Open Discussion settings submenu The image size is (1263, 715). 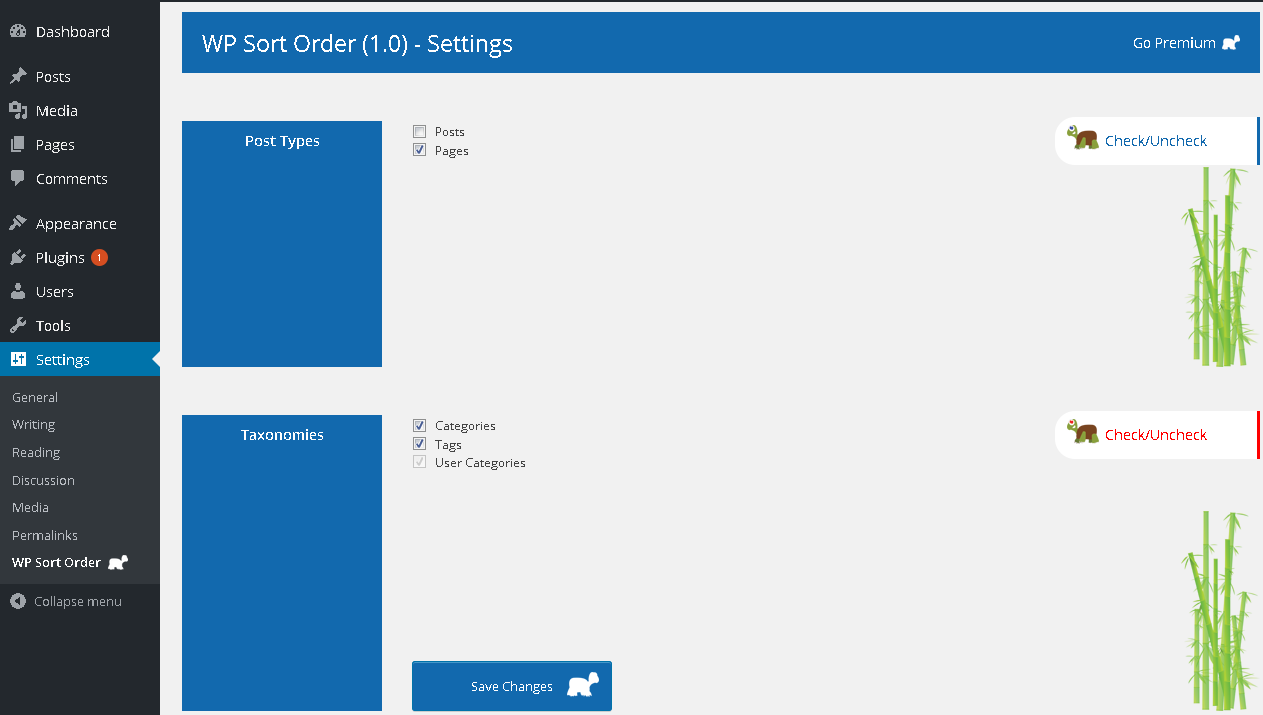43,480
